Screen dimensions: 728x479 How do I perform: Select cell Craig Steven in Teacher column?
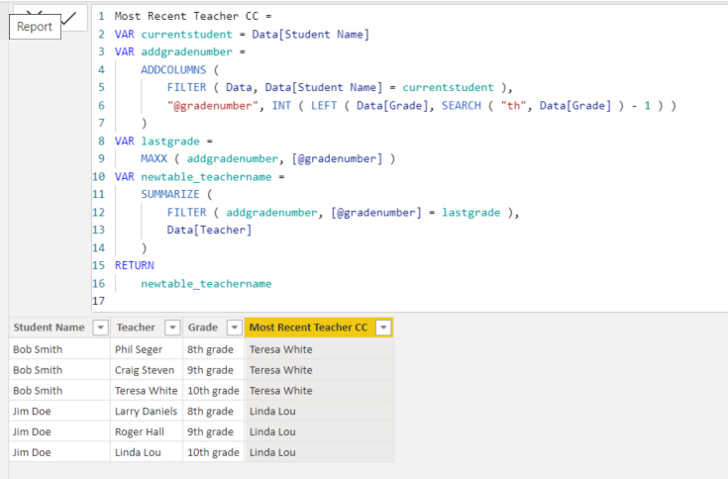pos(144,370)
